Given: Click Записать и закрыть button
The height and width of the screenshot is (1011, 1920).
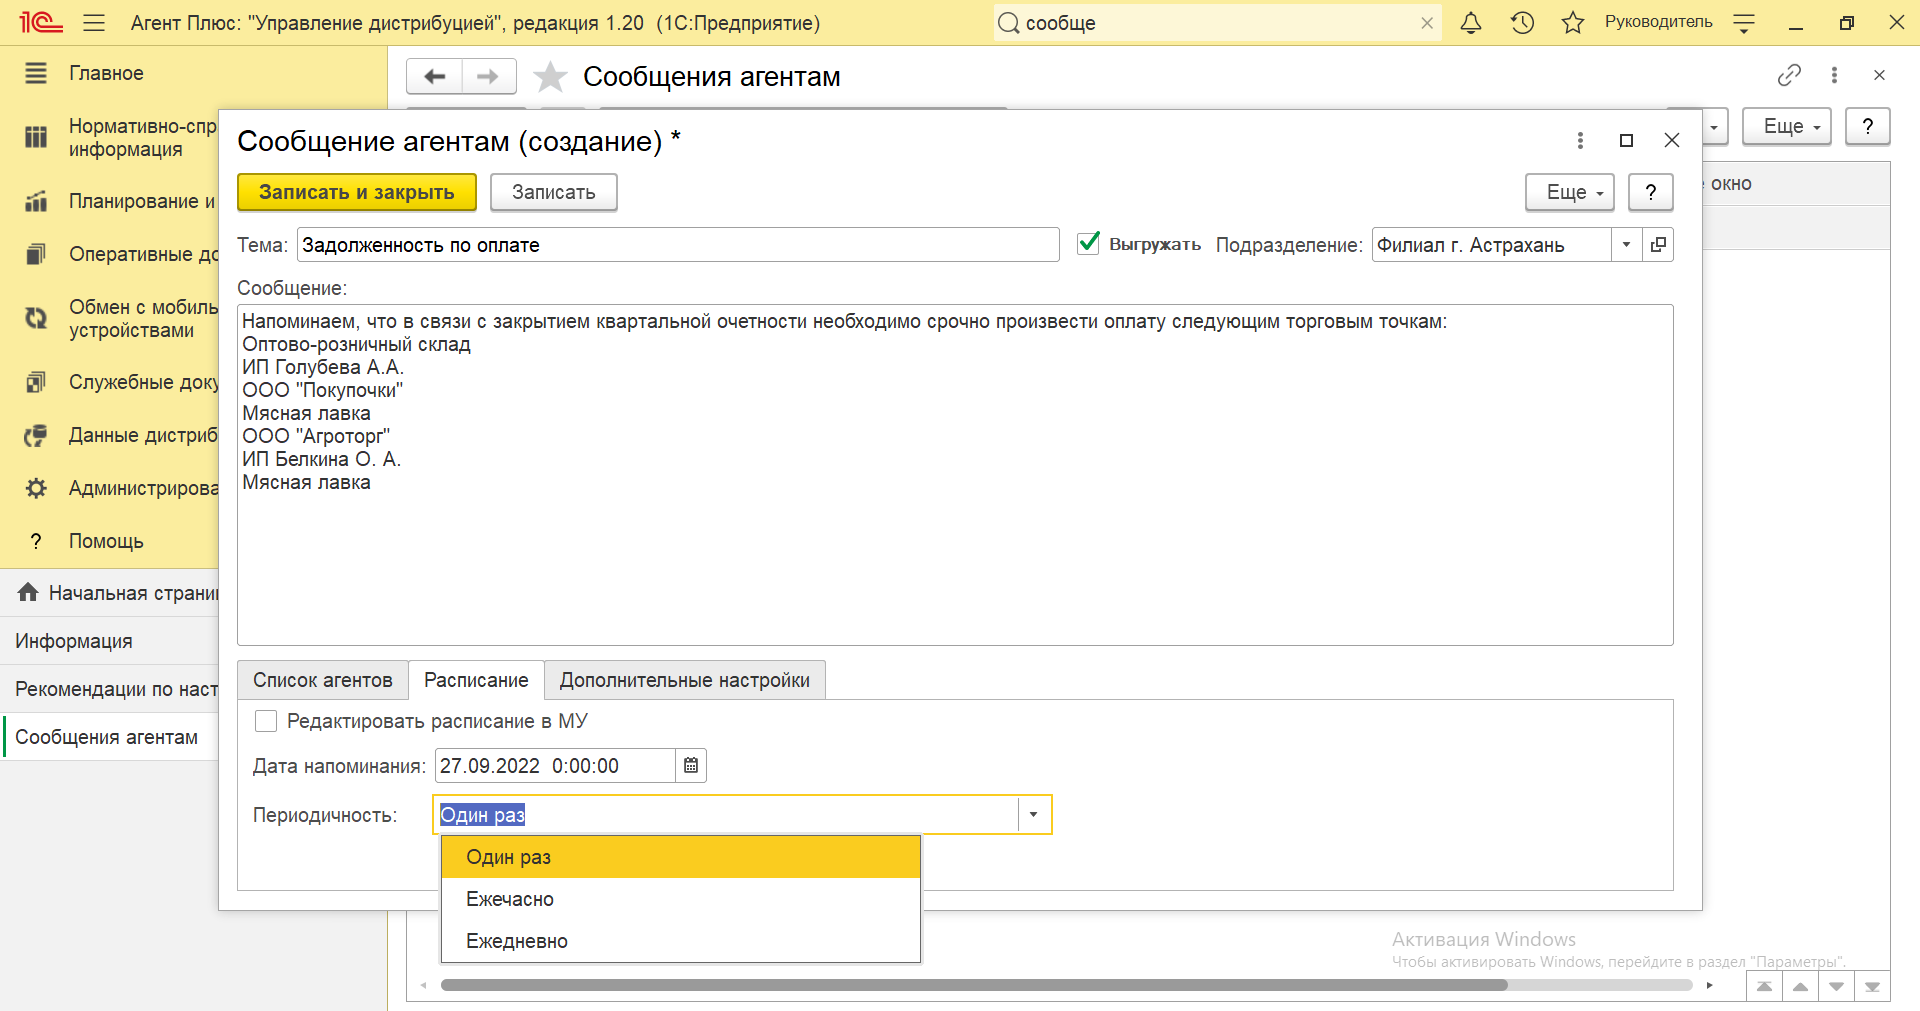Looking at the screenshot, I should pyautogui.click(x=357, y=192).
